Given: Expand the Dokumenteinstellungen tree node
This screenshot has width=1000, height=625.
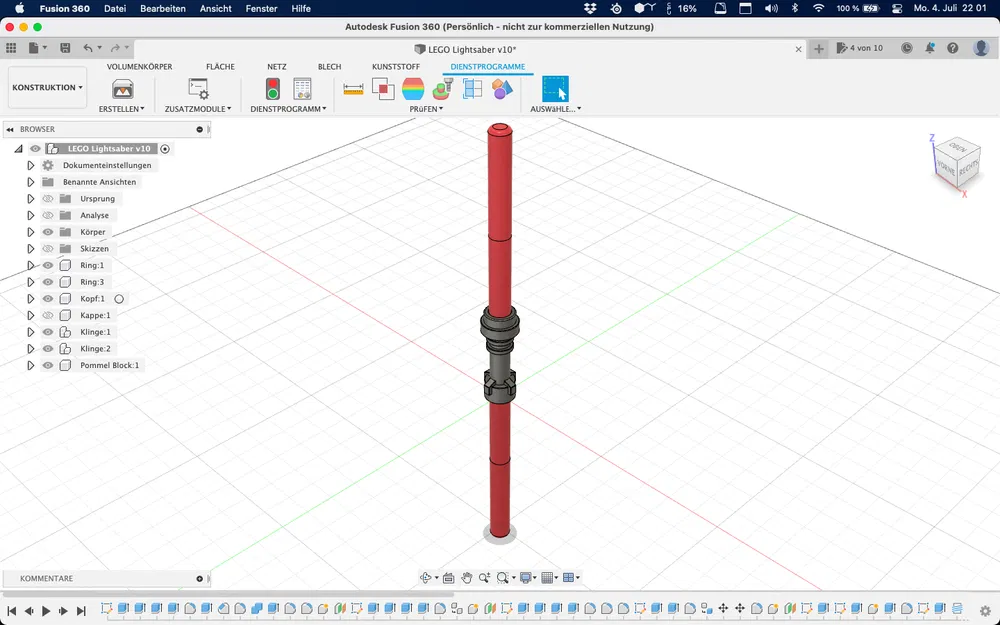Looking at the screenshot, I should [x=31, y=165].
